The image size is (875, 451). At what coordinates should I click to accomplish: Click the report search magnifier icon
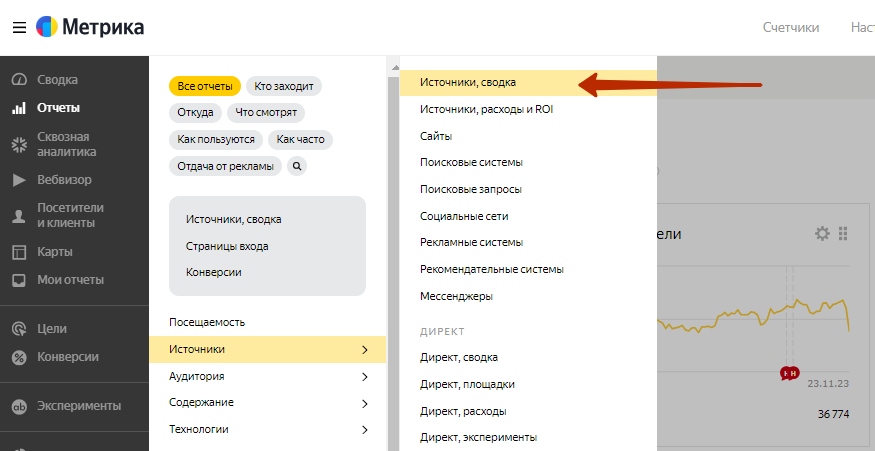(297, 166)
